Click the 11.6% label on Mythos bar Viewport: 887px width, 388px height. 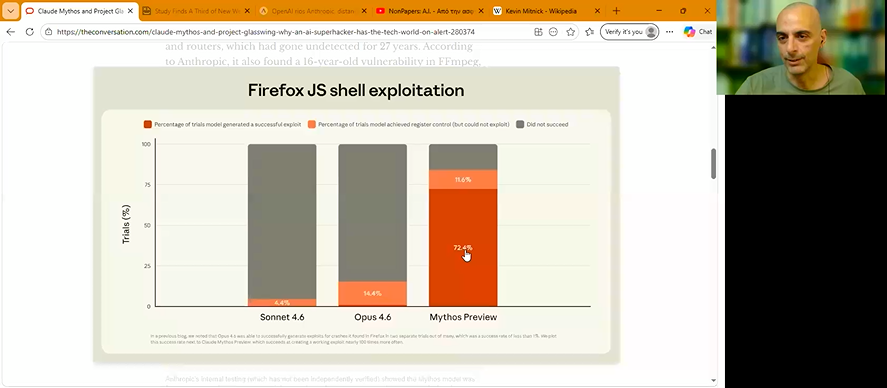(x=463, y=180)
